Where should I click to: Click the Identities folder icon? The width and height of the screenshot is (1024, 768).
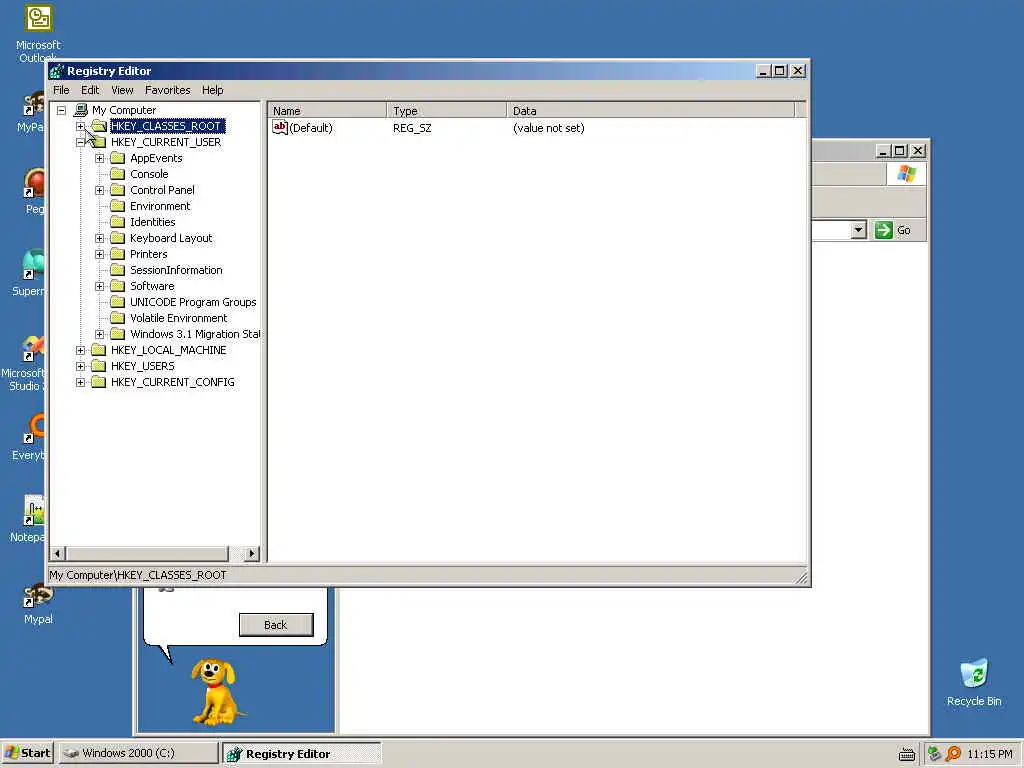(118, 222)
